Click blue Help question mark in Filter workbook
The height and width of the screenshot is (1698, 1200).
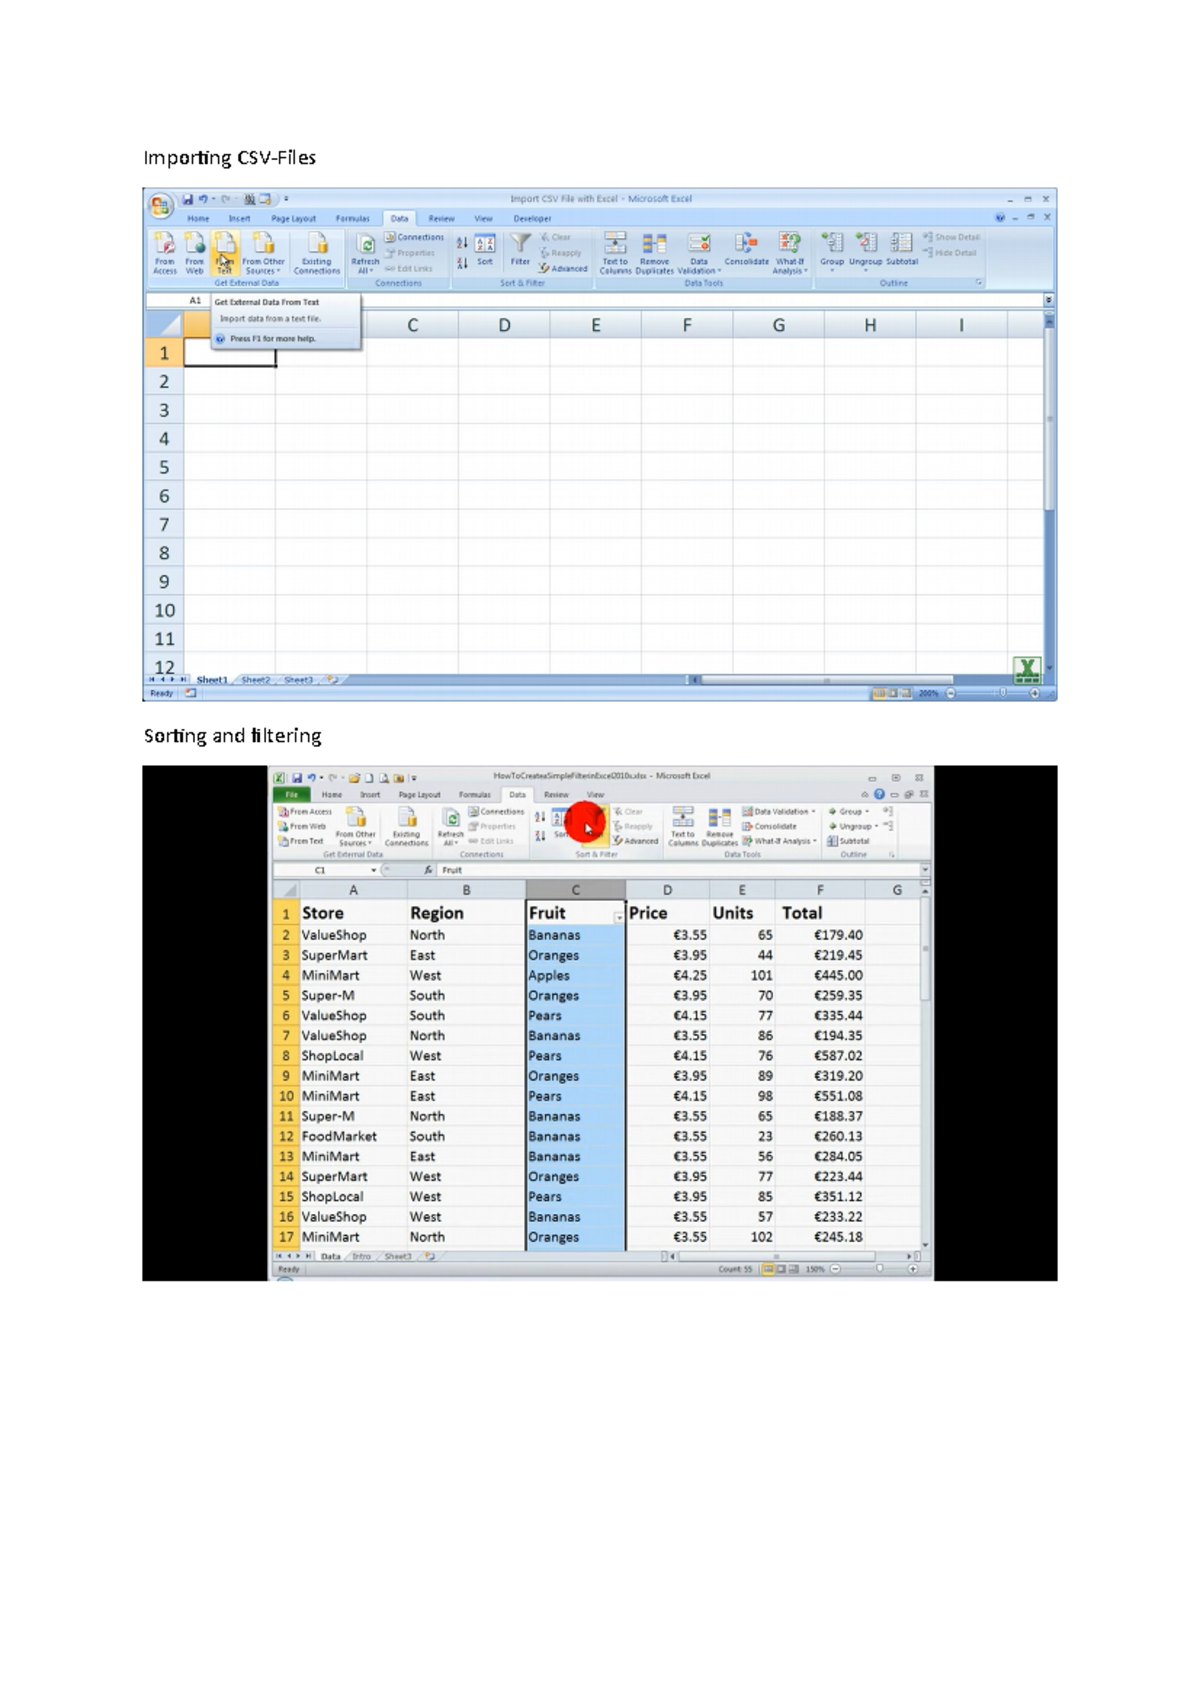click(x=879, y=795)
